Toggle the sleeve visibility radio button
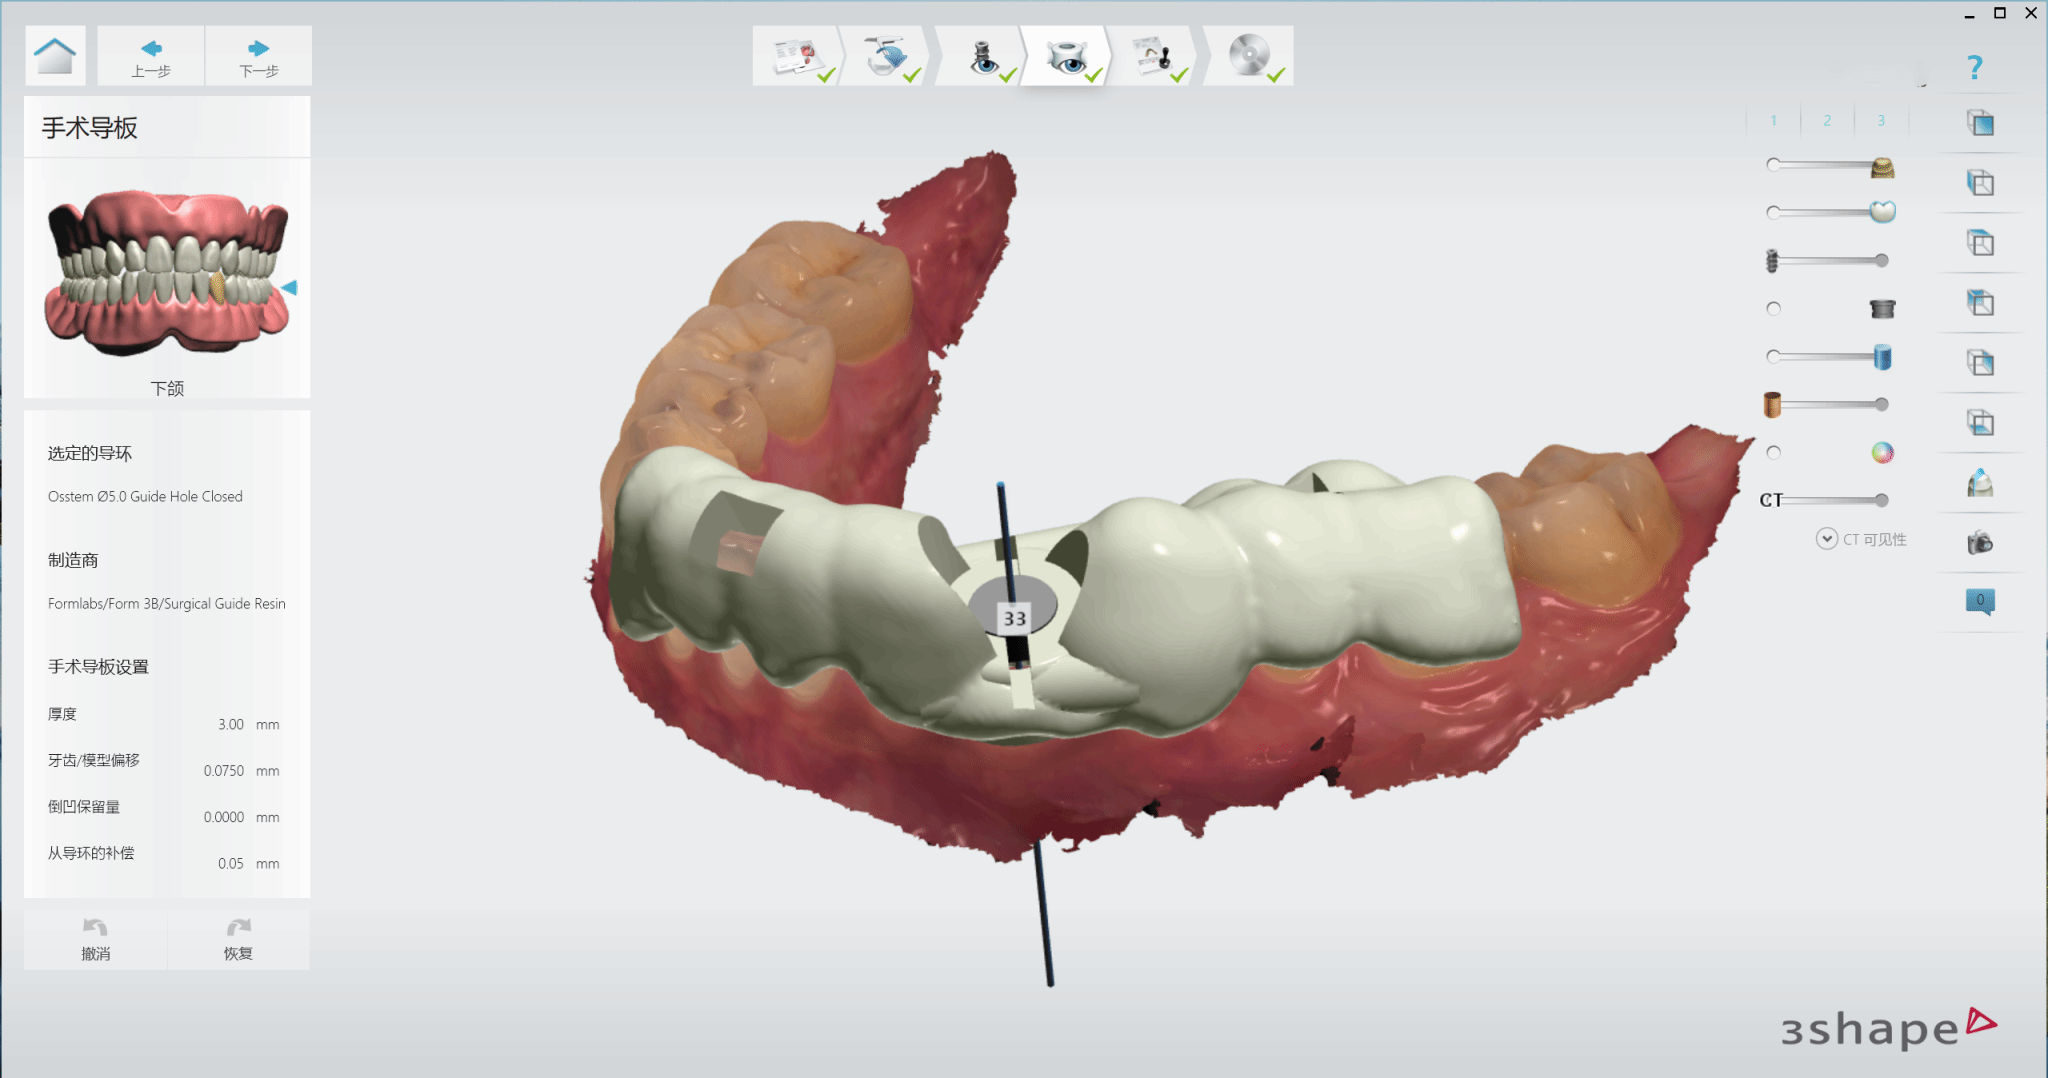 1774,309
